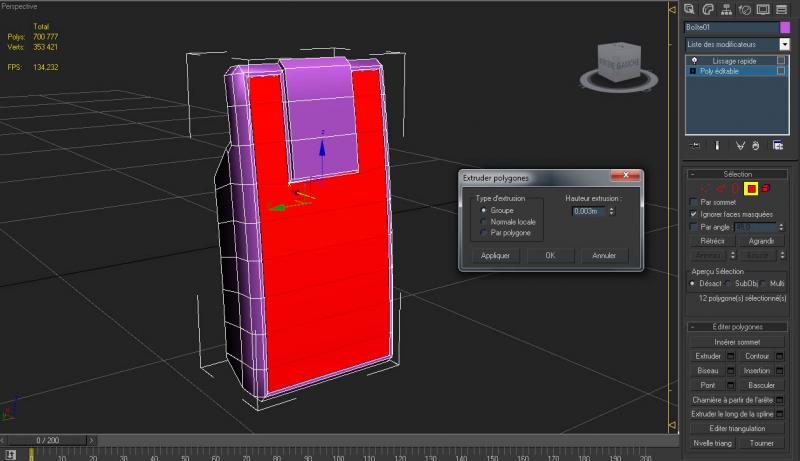Open settings box next to Contour
Screen dimensions: 800x461
[780, 356]
